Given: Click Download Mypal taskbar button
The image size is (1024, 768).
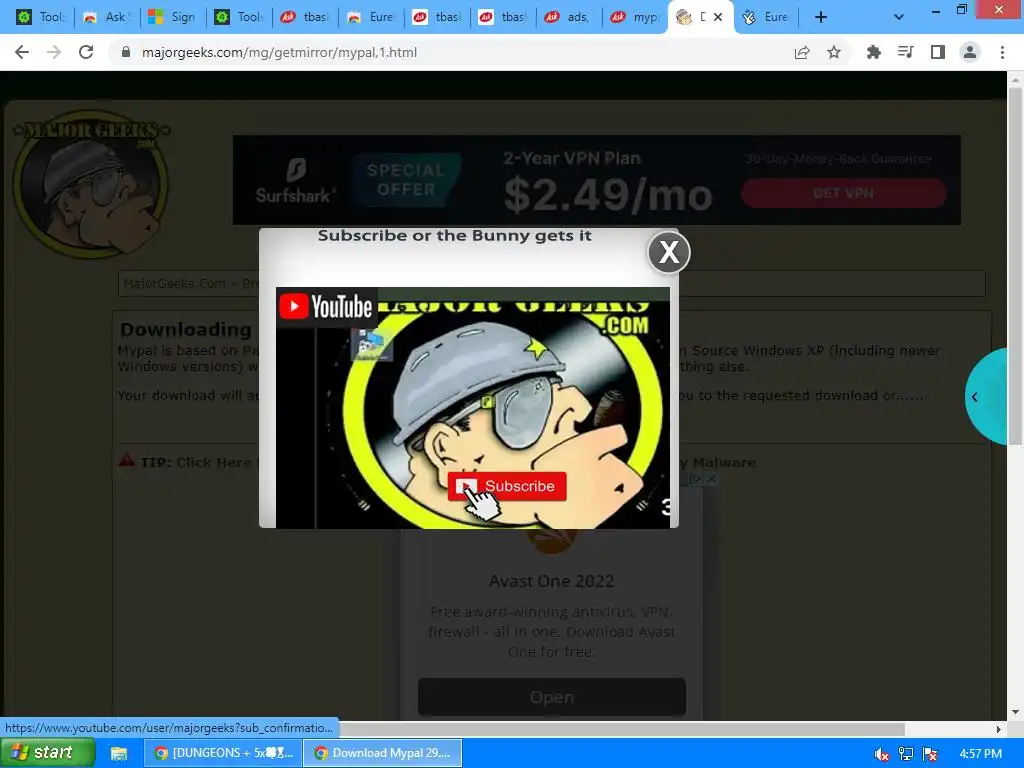Looking at the screenshot, I should 383,753.
